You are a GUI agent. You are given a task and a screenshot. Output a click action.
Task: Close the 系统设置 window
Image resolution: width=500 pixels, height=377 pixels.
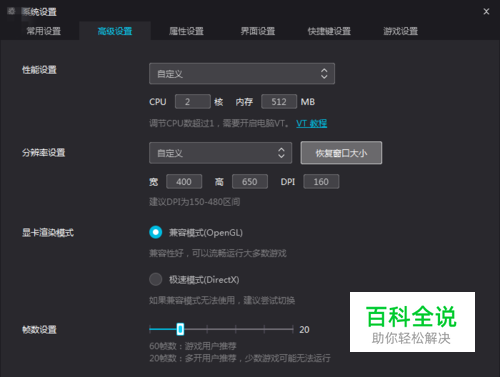coord(486,12)
